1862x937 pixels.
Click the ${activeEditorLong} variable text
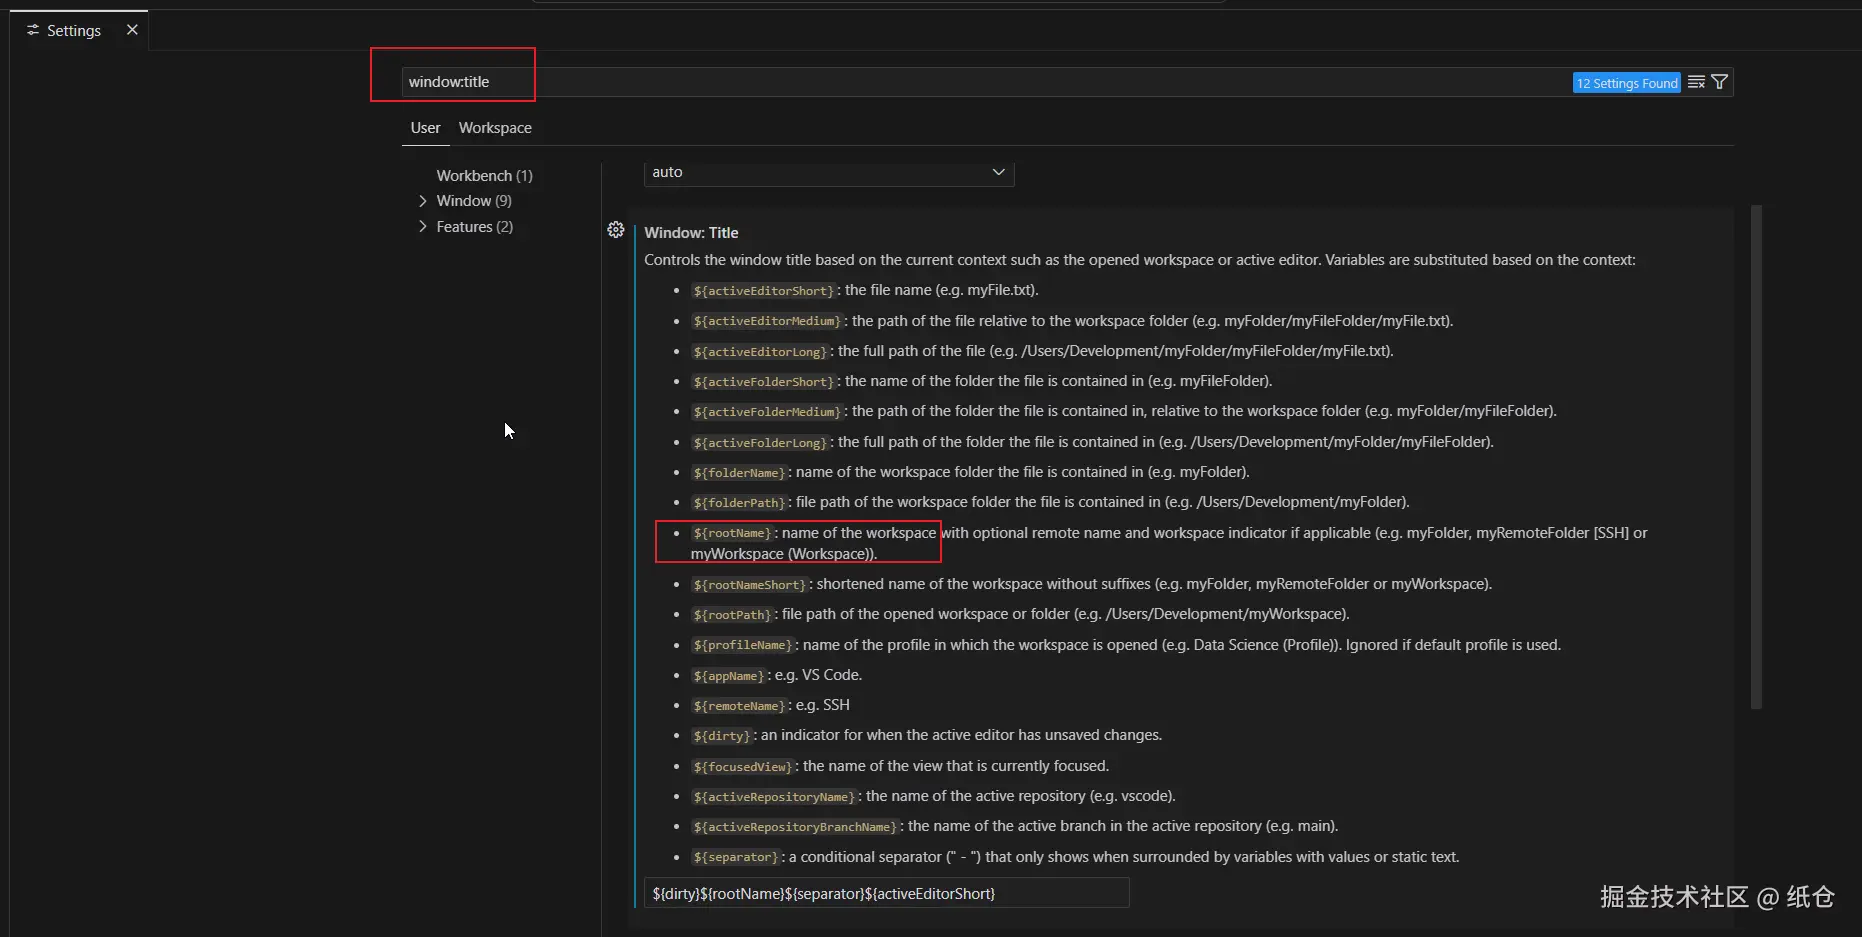(x=760, y=352)
